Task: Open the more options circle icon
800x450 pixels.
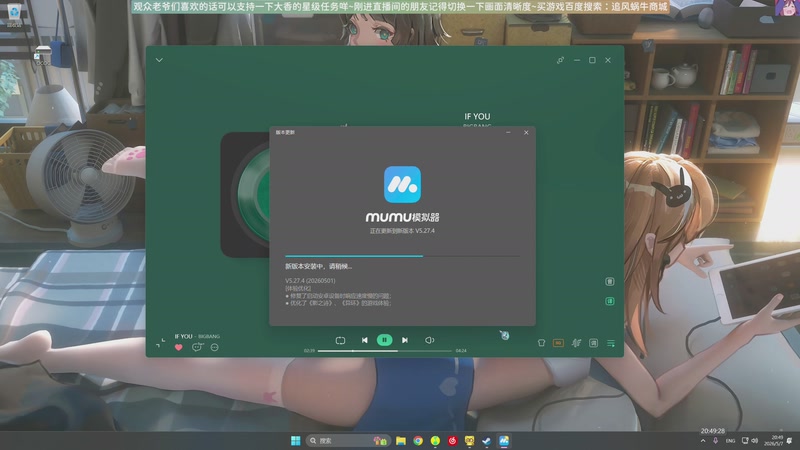Action: [214, 347]
